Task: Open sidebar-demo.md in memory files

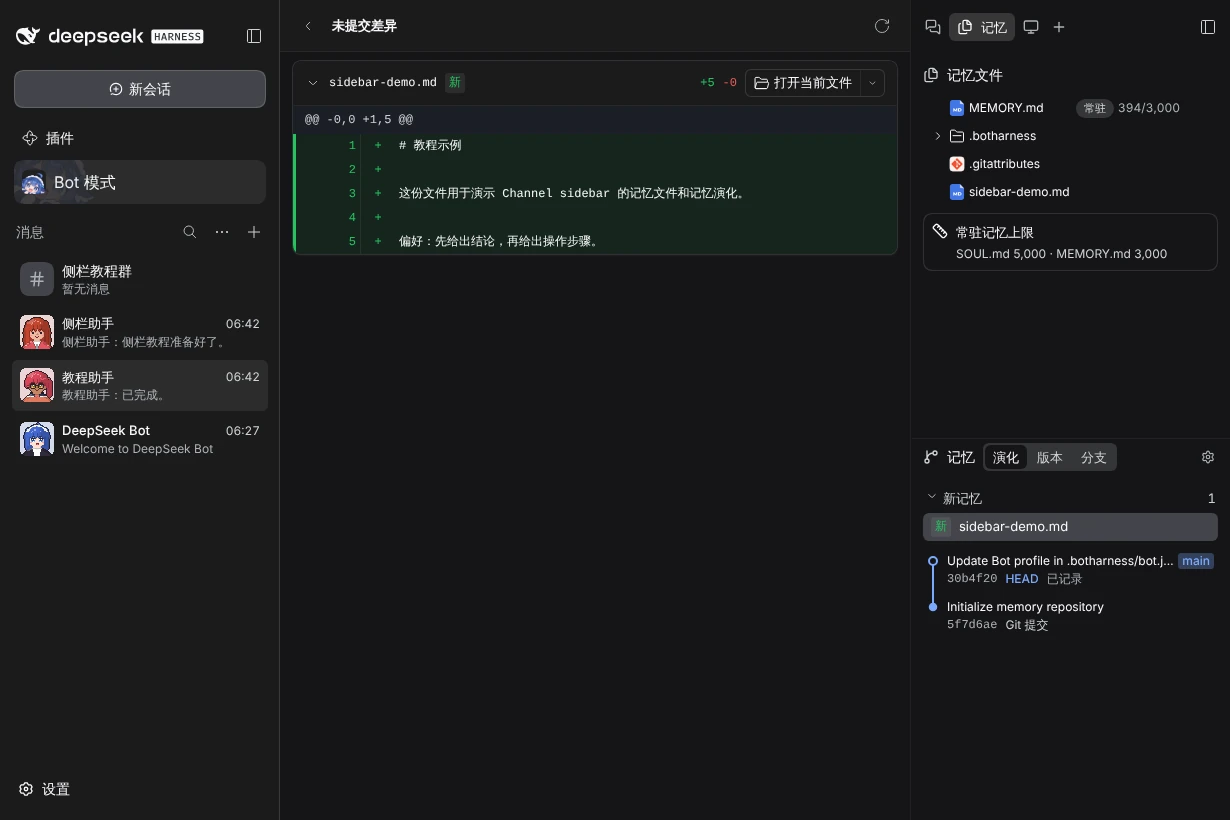Action: pos(1070,192)
